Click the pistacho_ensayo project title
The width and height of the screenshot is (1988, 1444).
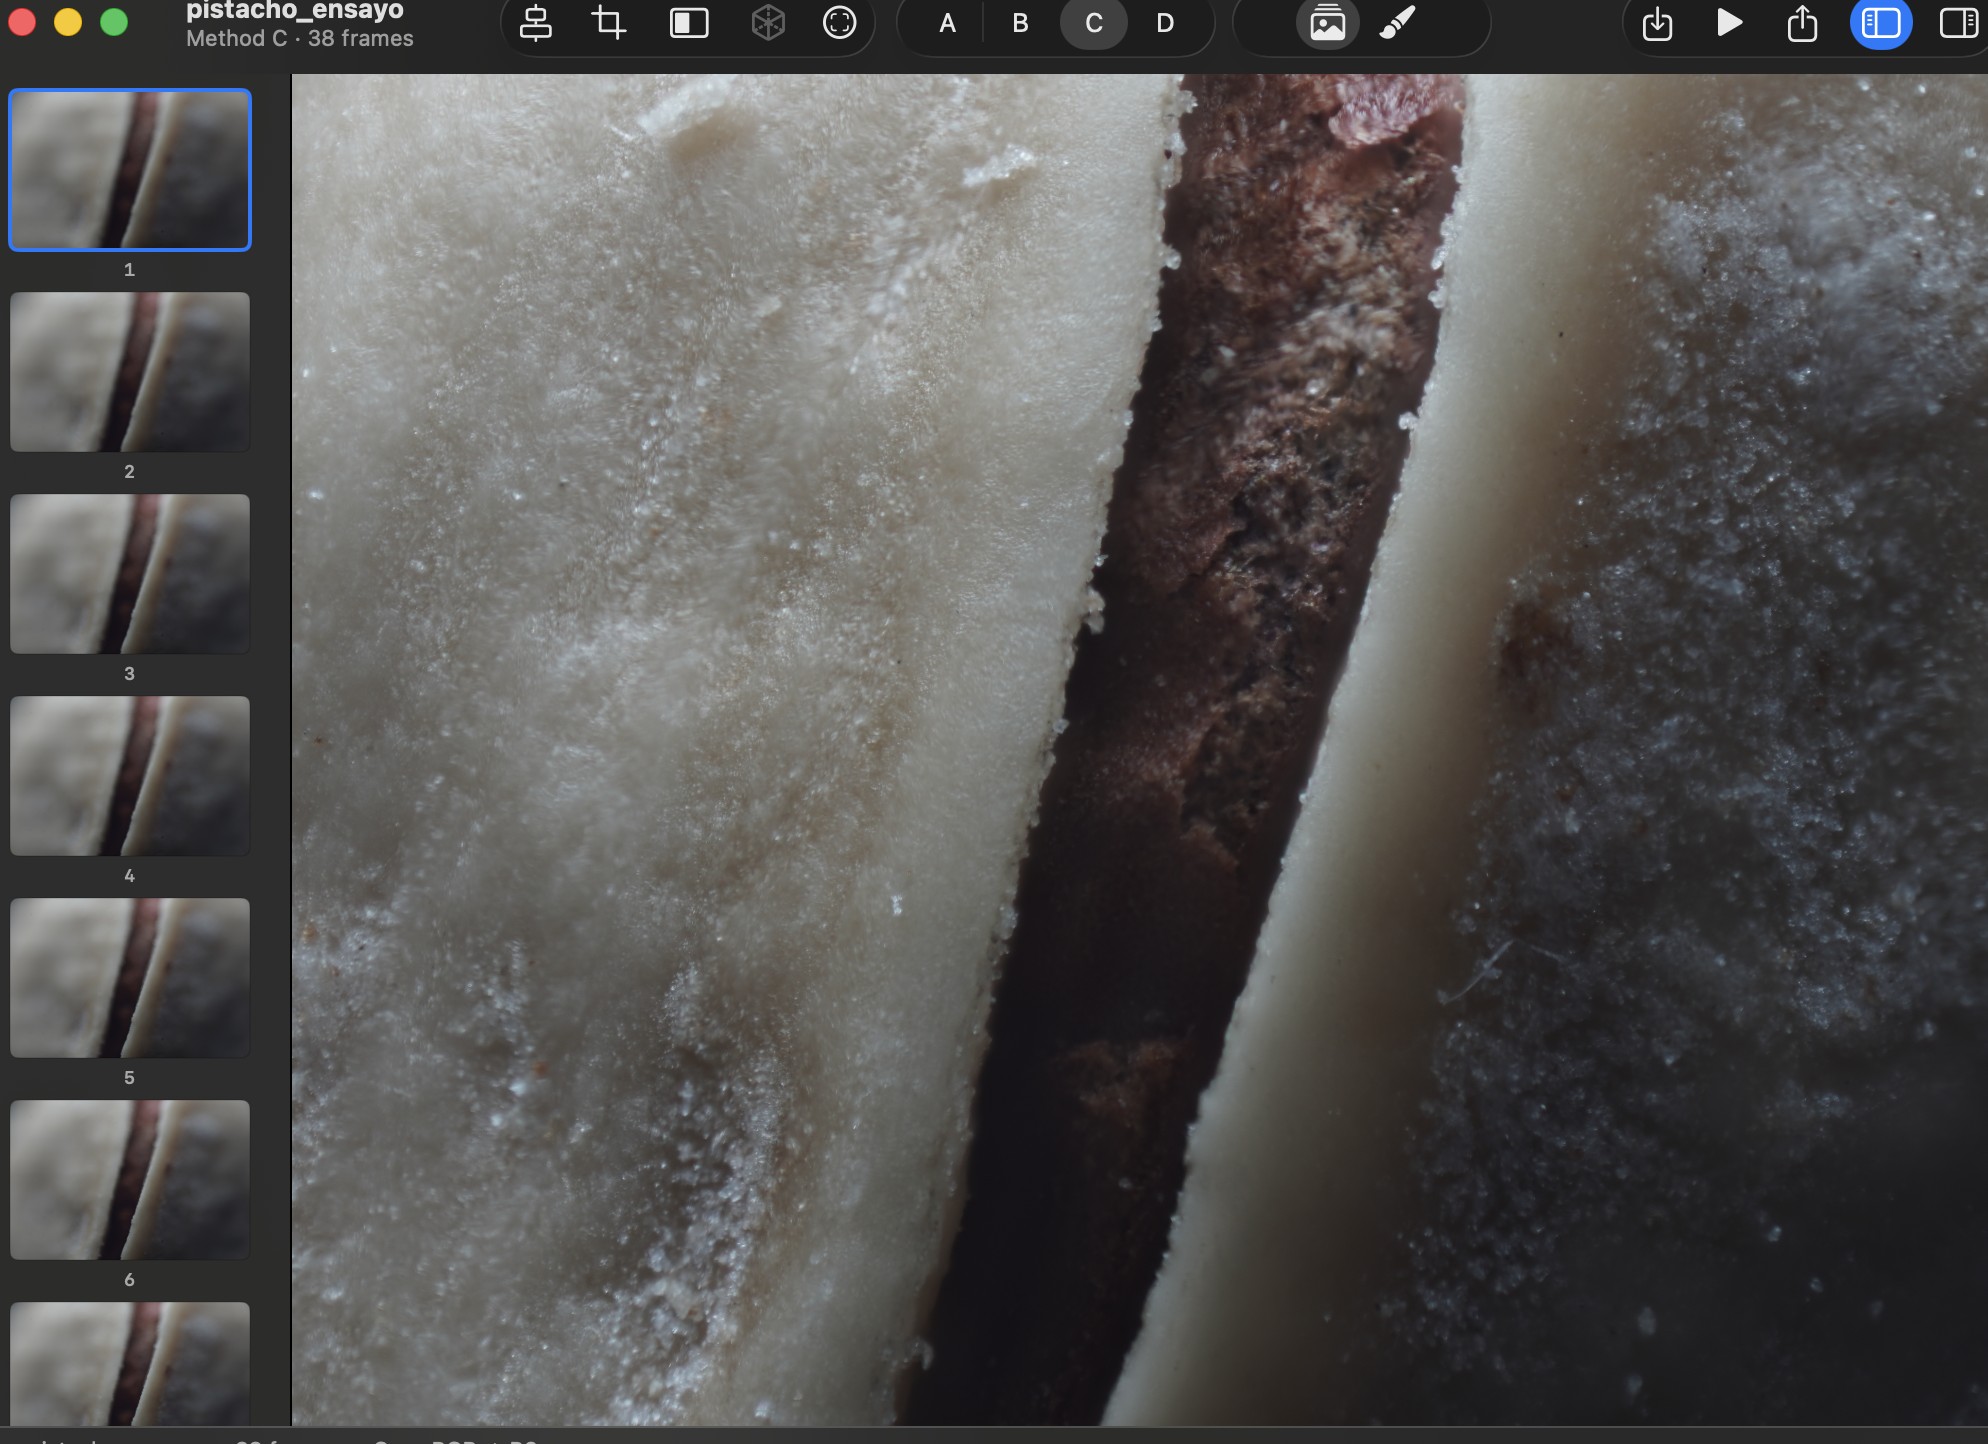tap(295, 11)
